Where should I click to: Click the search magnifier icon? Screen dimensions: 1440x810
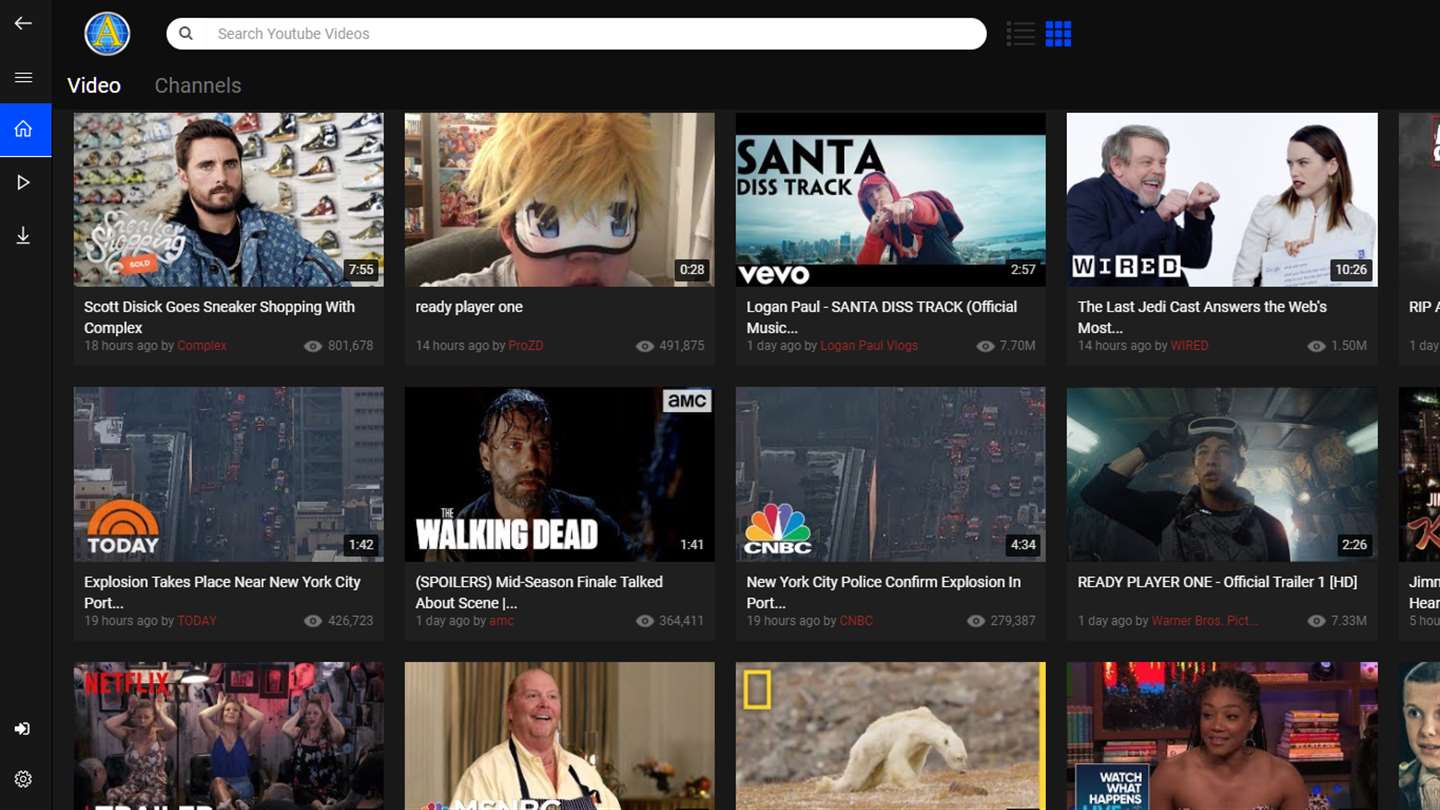tap(186, 33)
